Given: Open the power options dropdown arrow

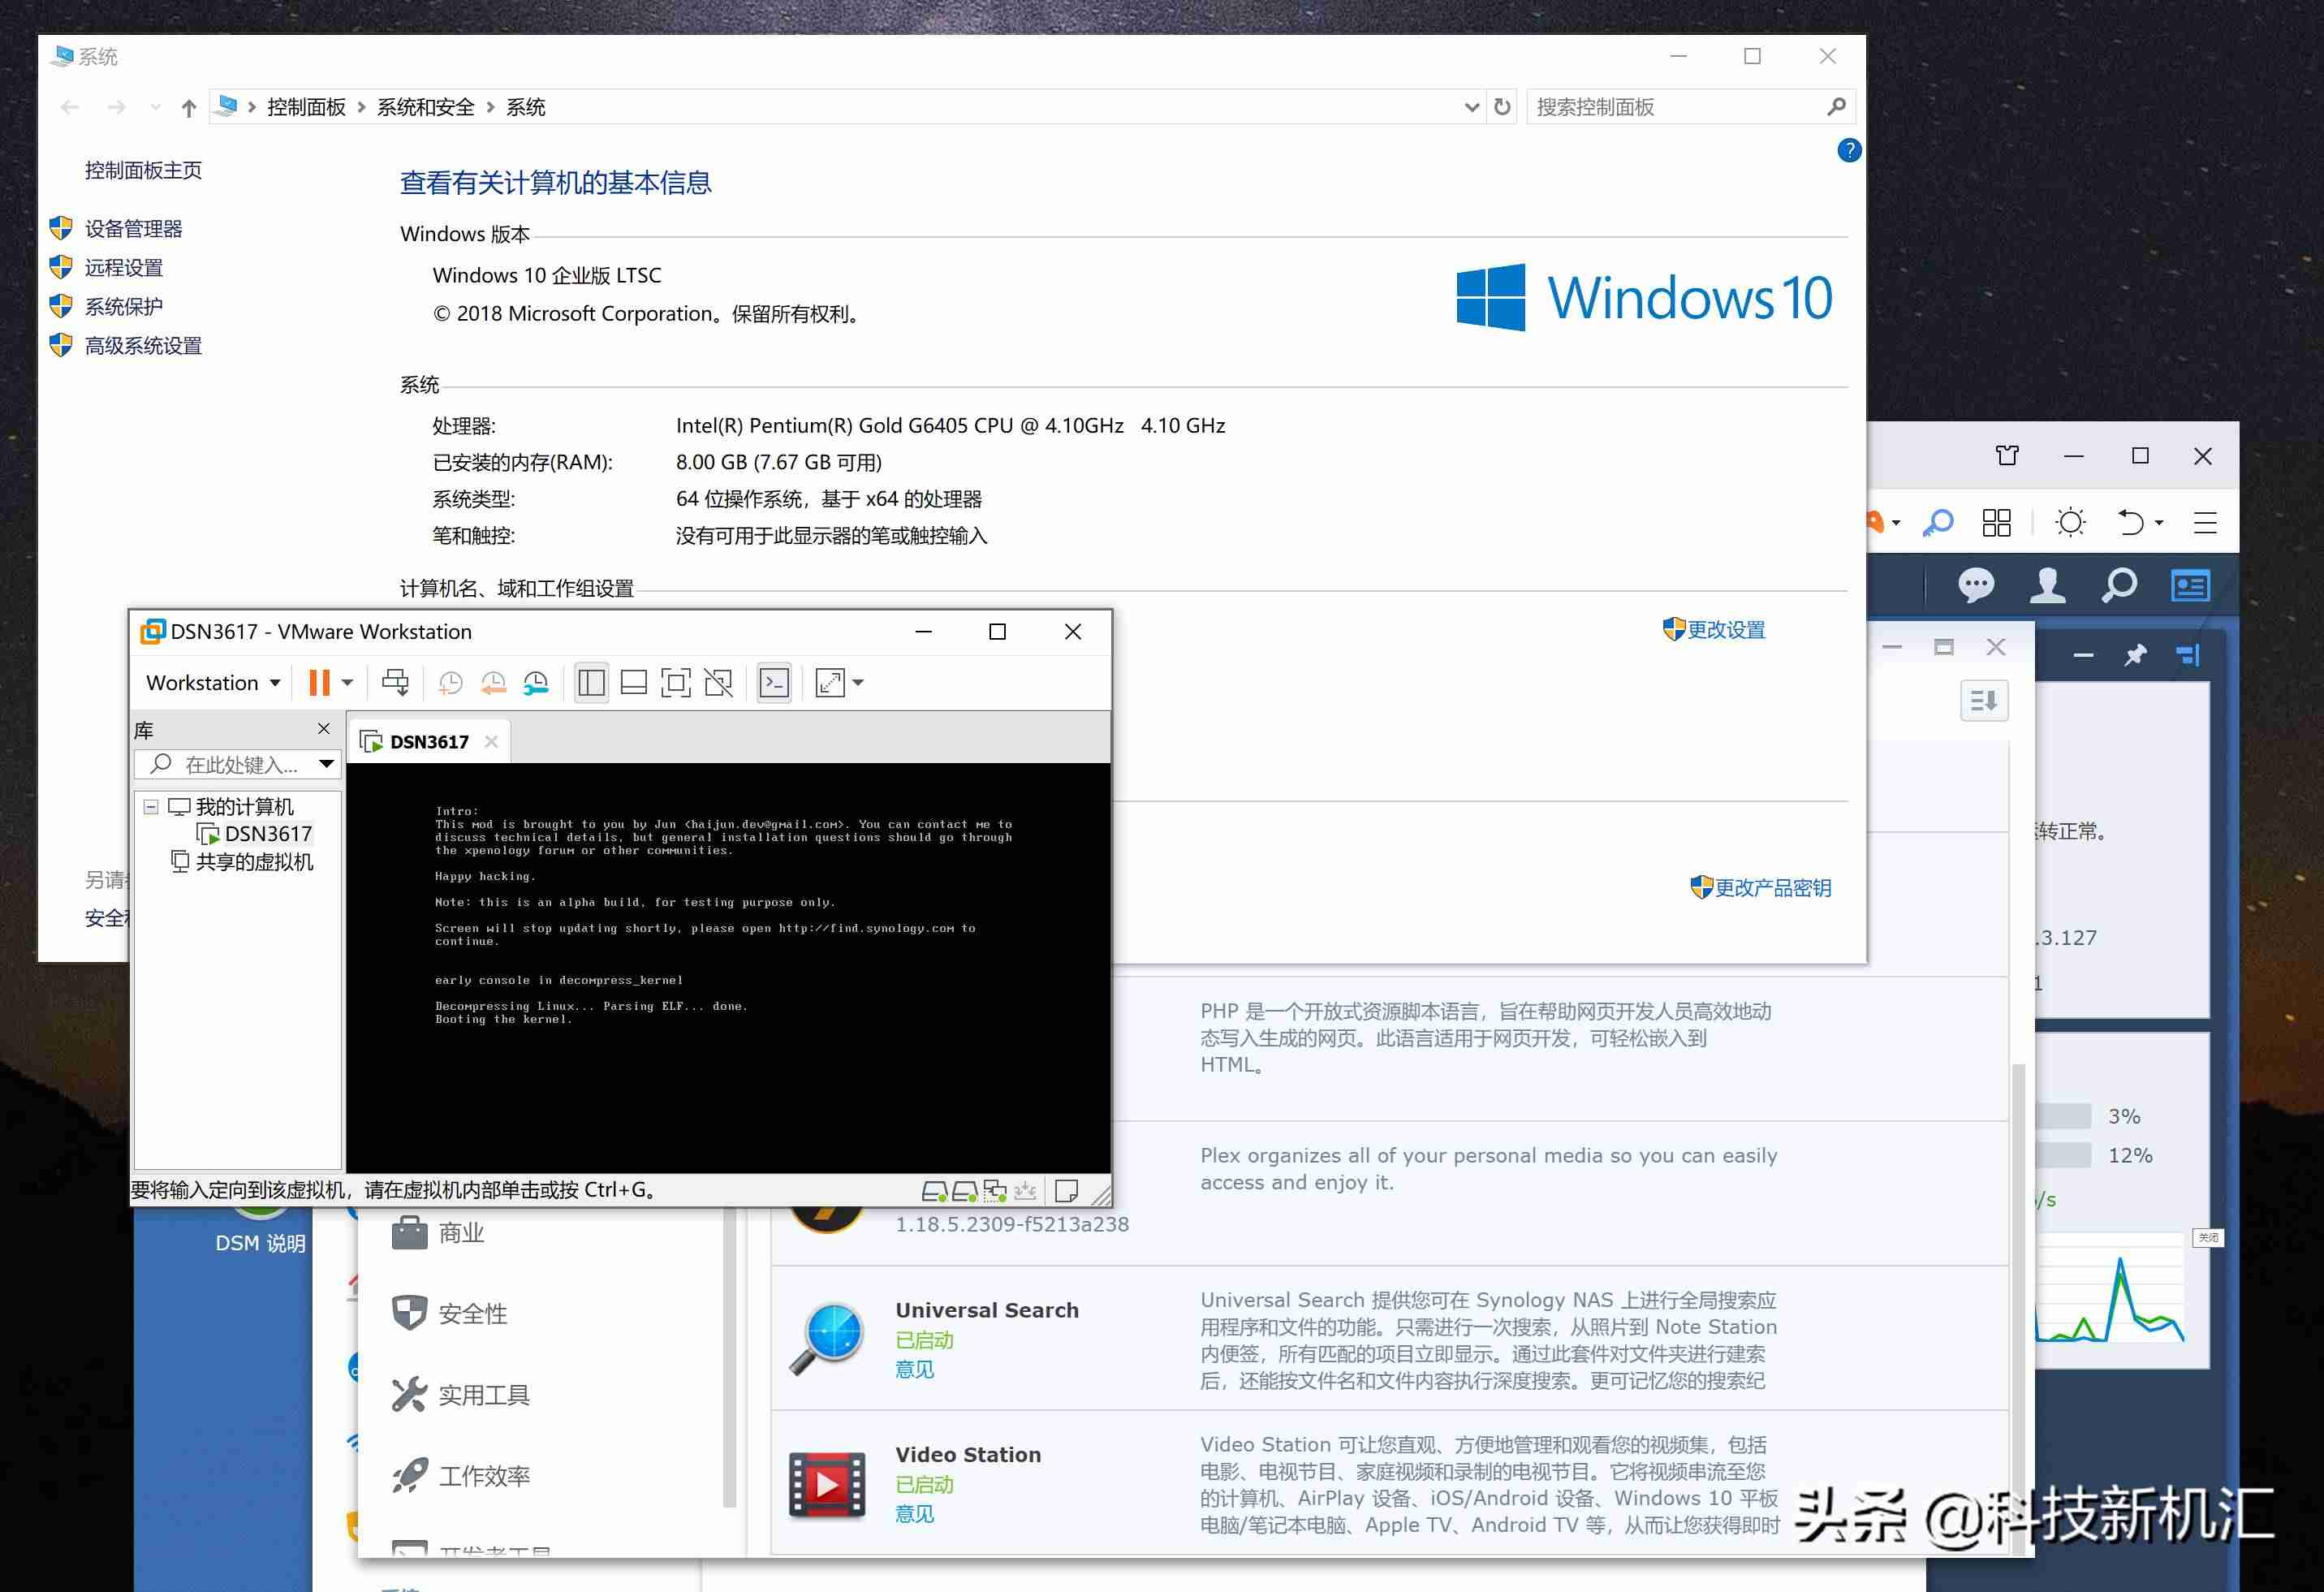Looking at the screenshot, I should click(348, 683).
